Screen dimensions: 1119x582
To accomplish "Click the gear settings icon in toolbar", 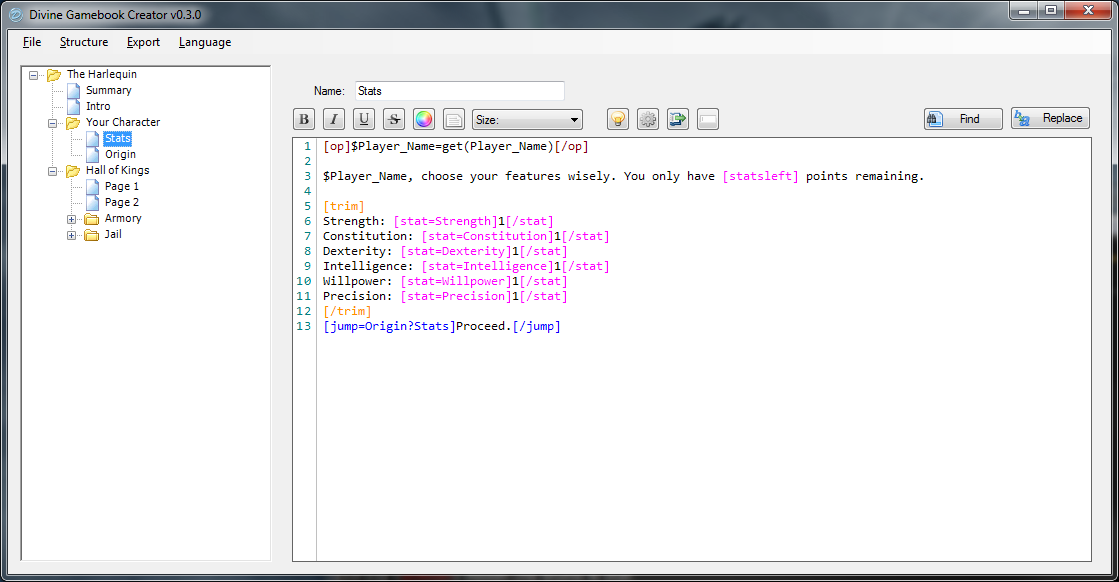I will [648, 119].
